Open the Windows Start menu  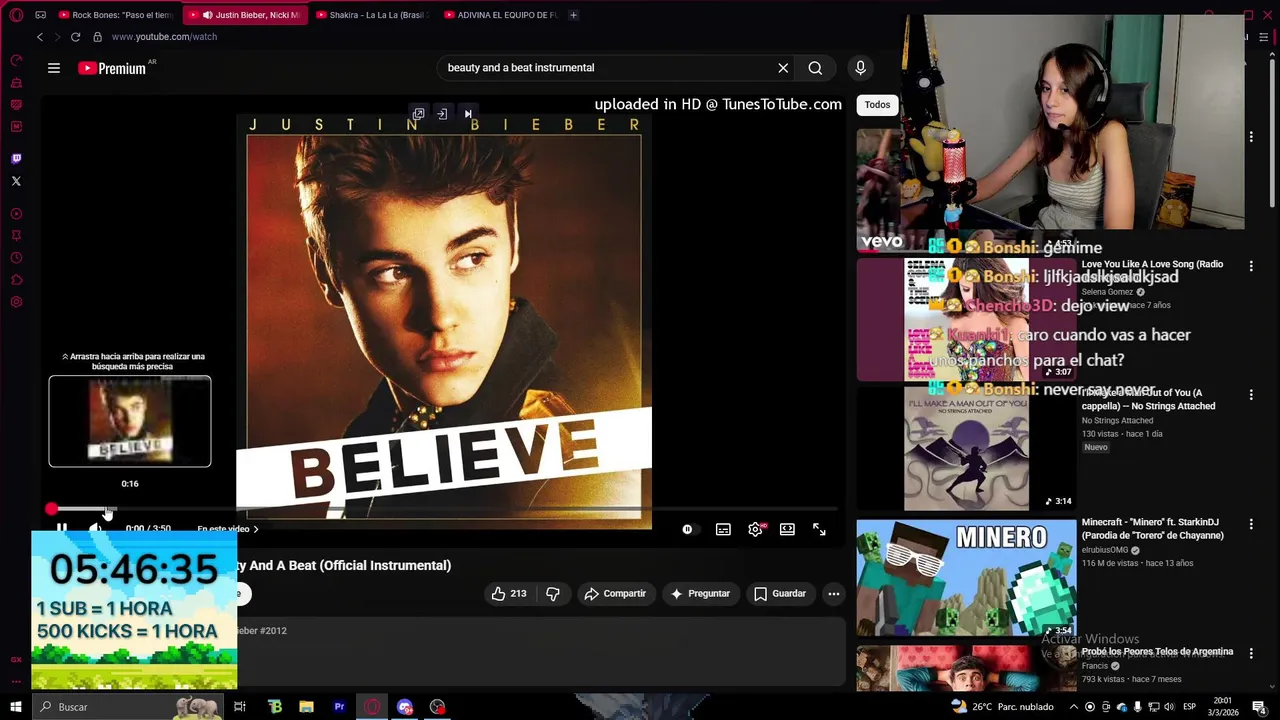[16, 707]
